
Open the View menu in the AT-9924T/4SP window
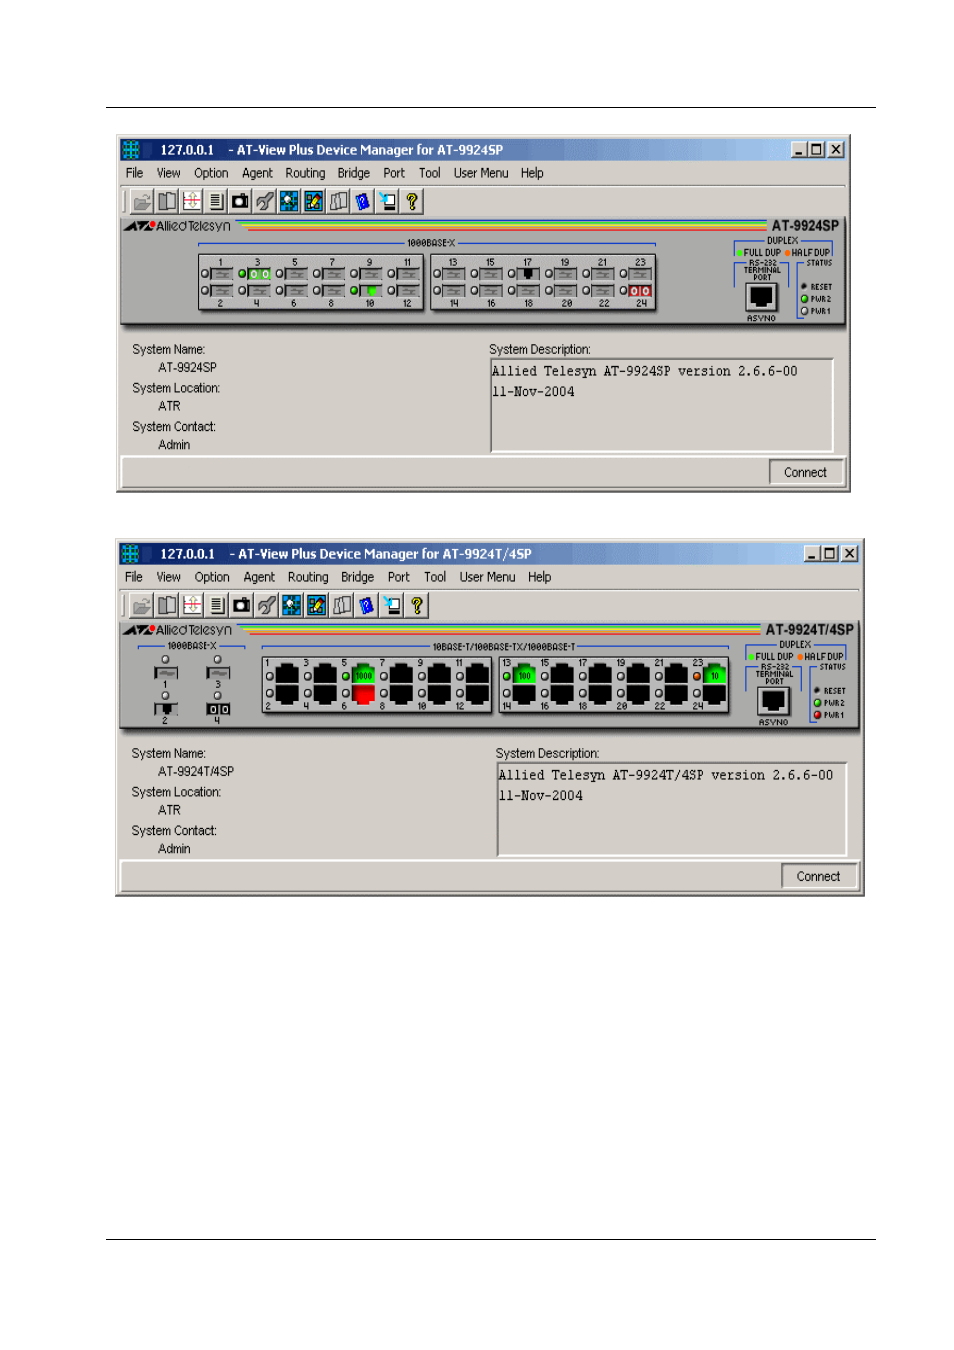168,577
